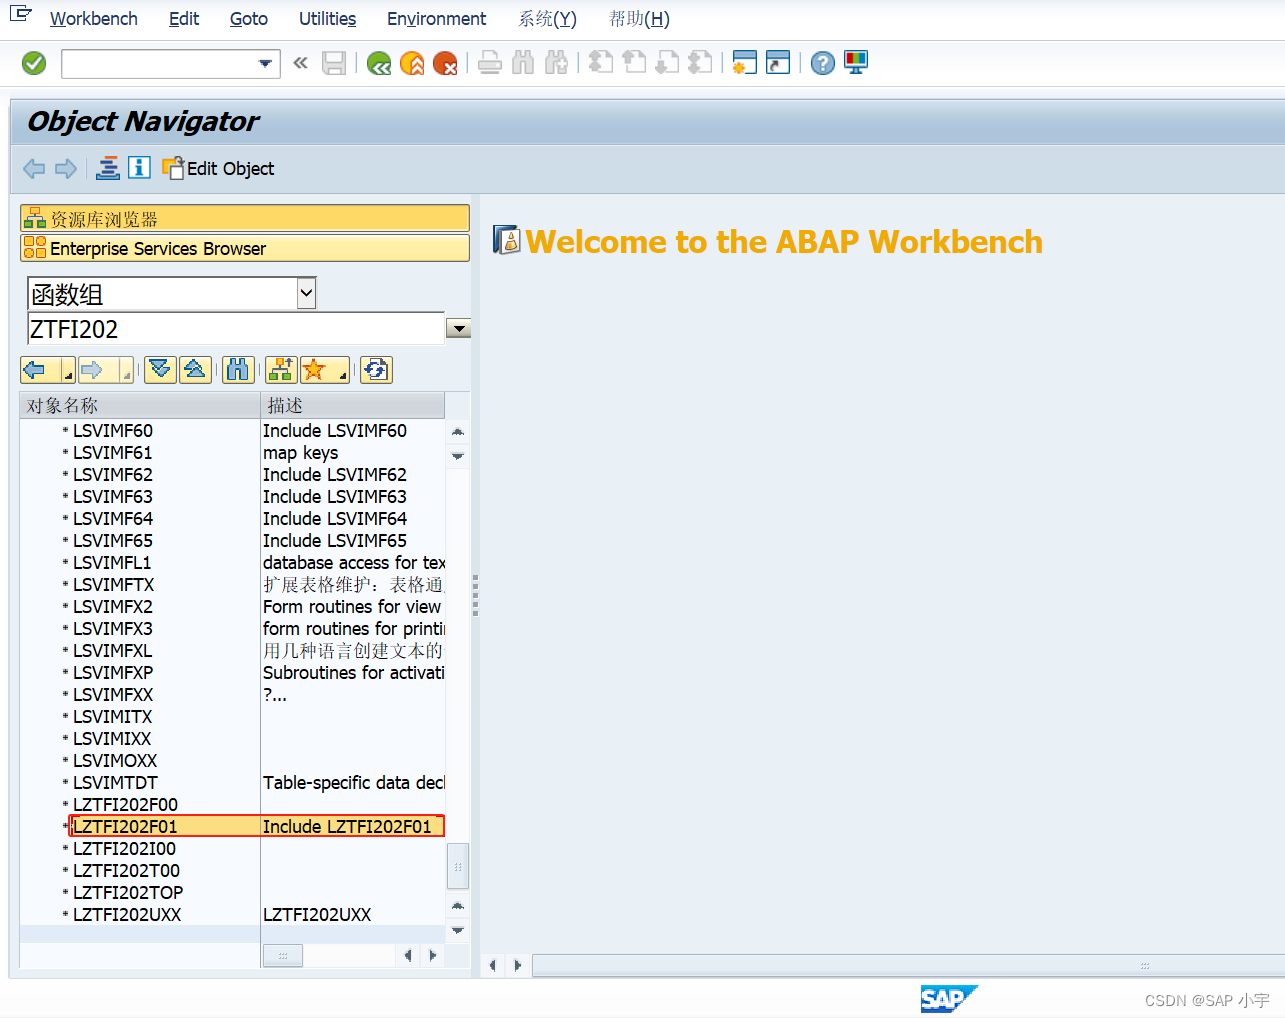Click the orange Exit icon
This screenshot has width=1285, height=1018.
point(412,64)
